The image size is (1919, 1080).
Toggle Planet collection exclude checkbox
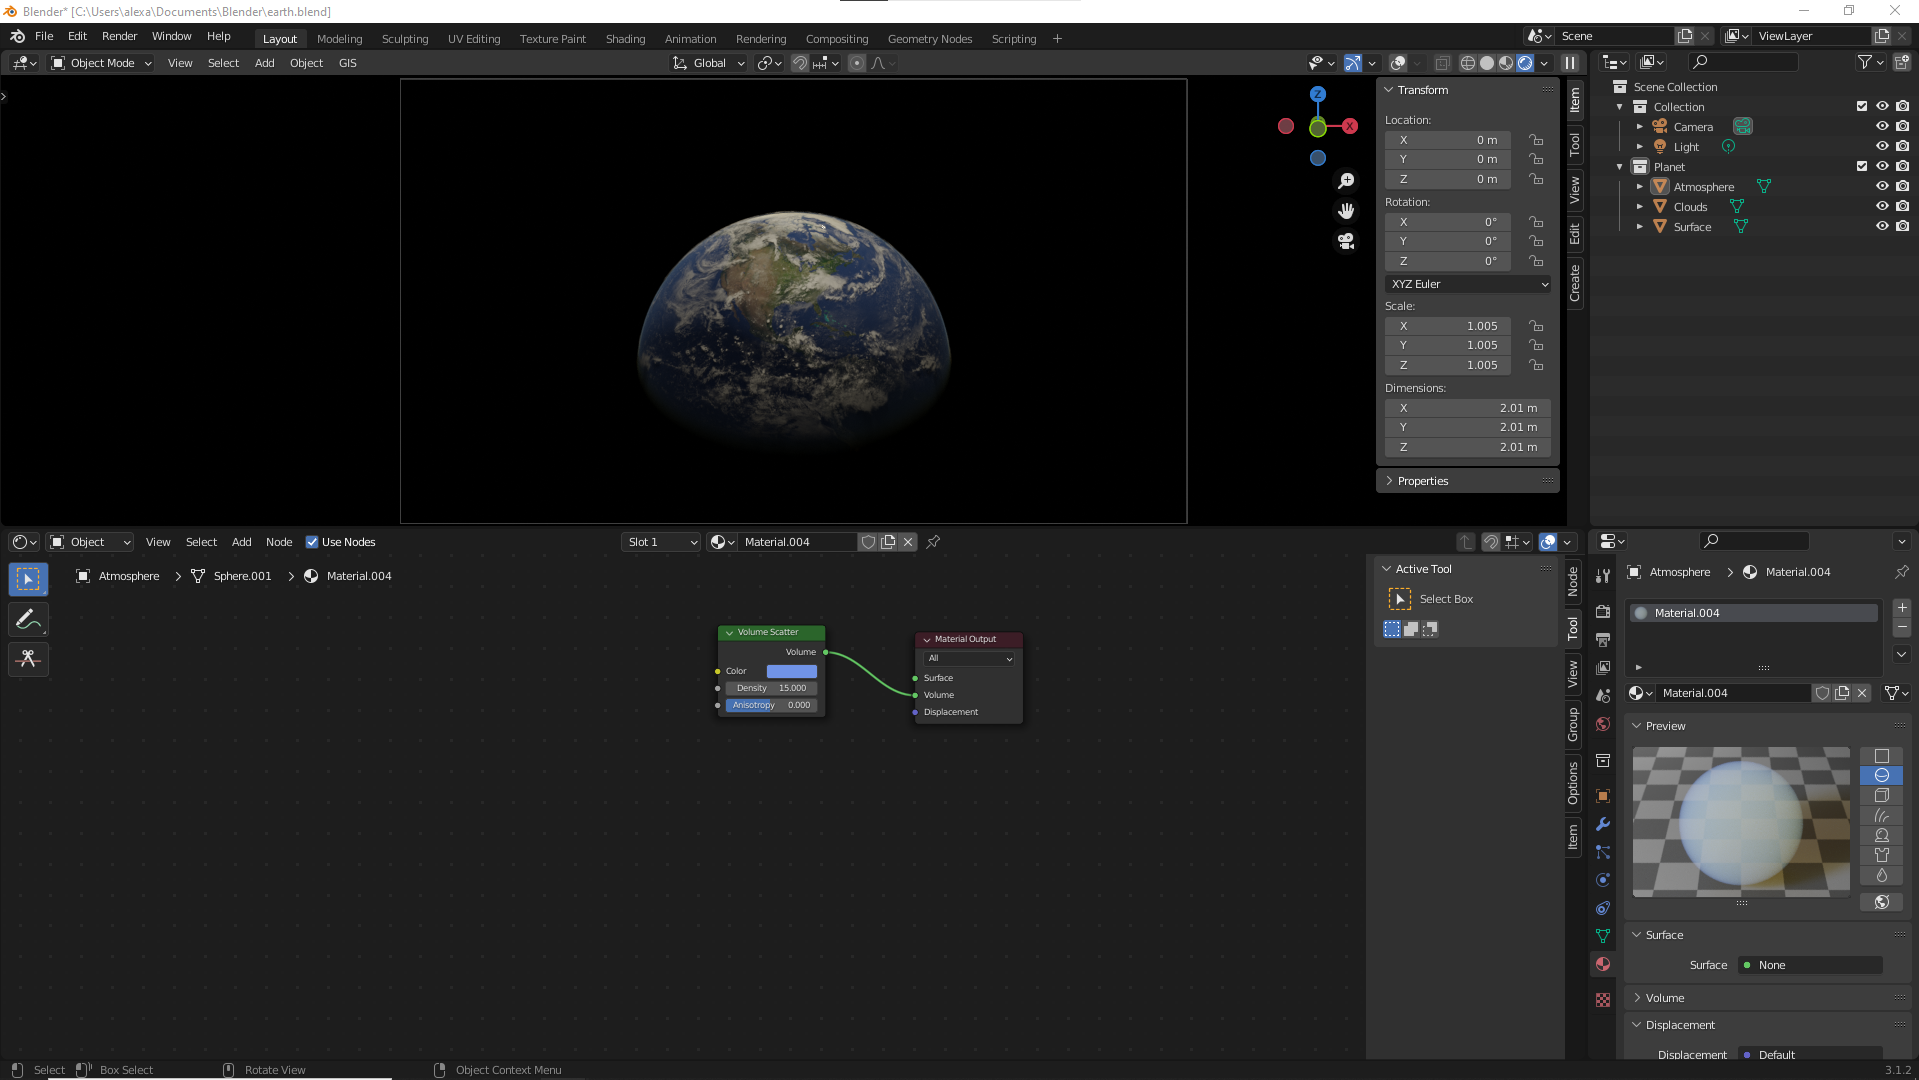(1861, 166)
